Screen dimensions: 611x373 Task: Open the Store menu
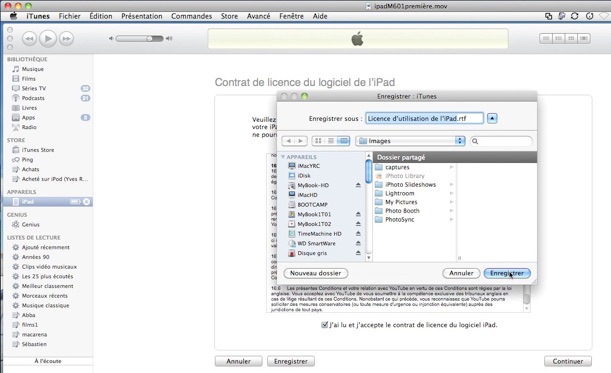(x=229, y=16)
